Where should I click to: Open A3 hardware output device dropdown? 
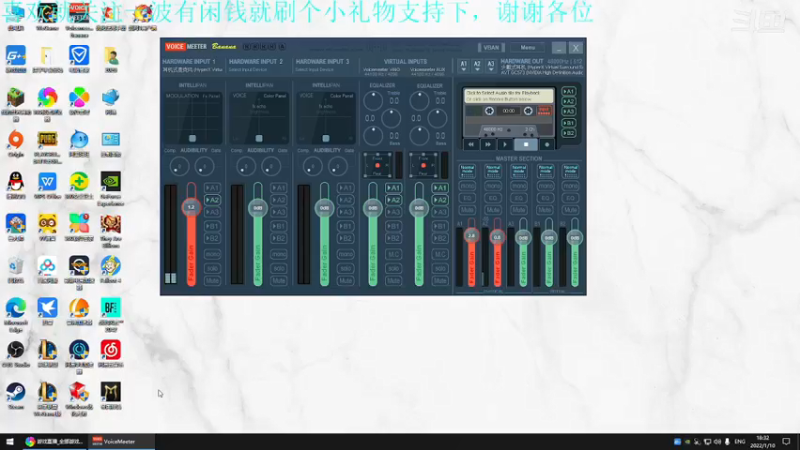coord(491,66)
